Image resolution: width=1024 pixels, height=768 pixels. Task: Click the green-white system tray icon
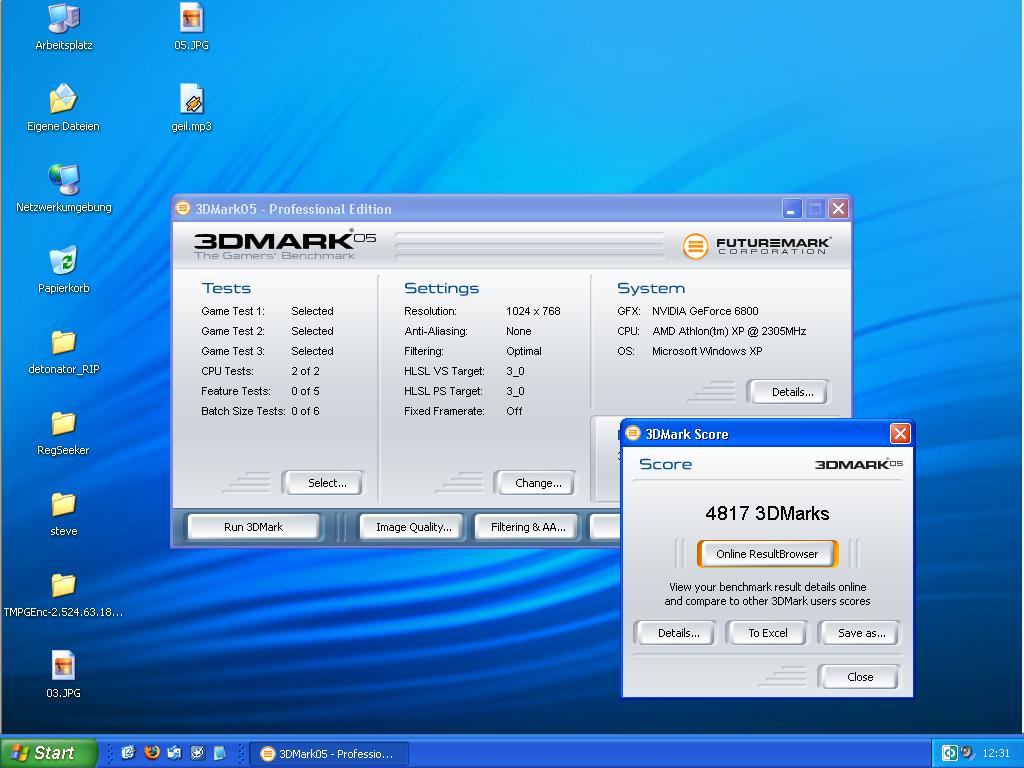pos(950,753)
